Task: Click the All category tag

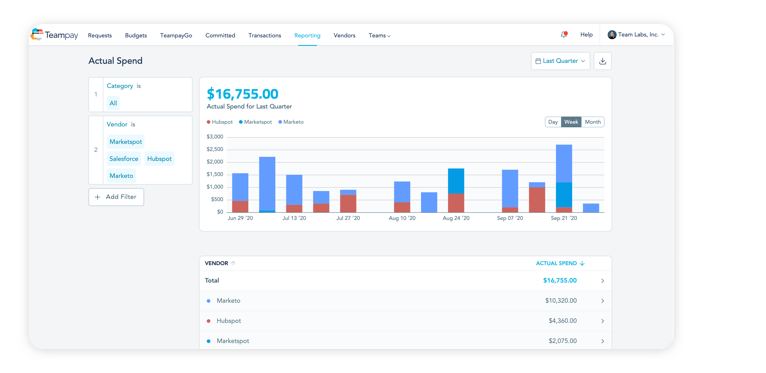Action: 113,104
